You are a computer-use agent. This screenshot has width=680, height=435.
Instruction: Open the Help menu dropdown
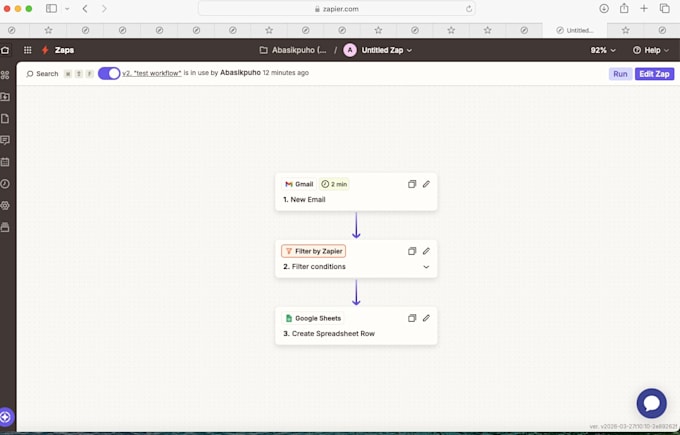click(x=651, y=50)
